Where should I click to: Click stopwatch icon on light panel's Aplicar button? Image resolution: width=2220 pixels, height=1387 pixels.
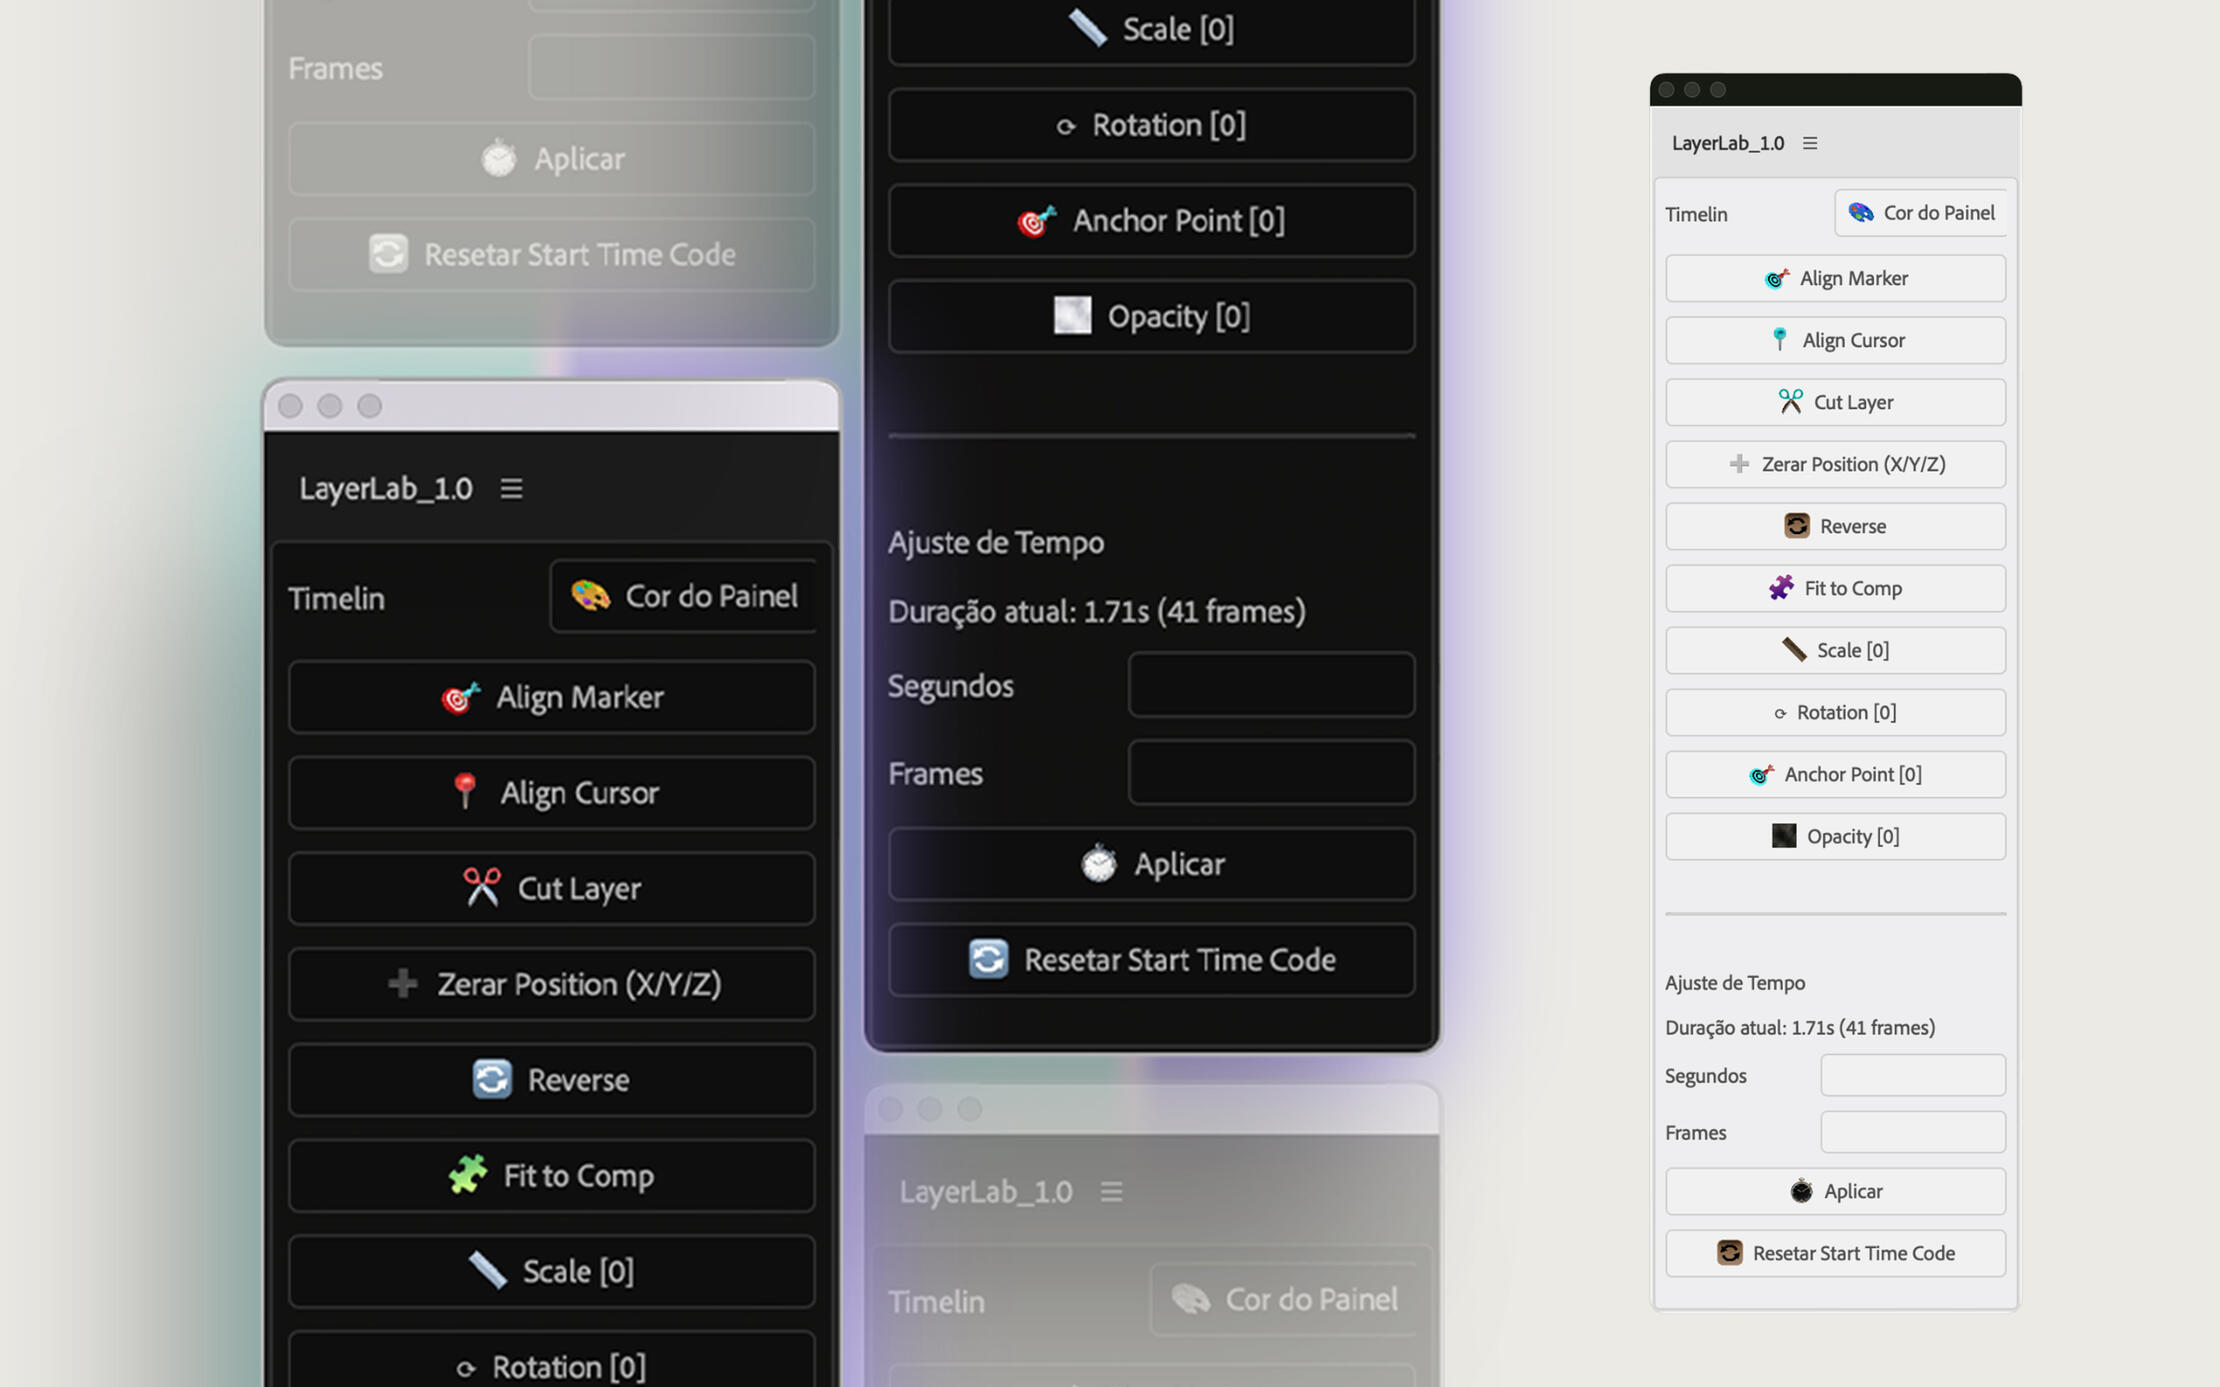(x=1801, y=1191)
